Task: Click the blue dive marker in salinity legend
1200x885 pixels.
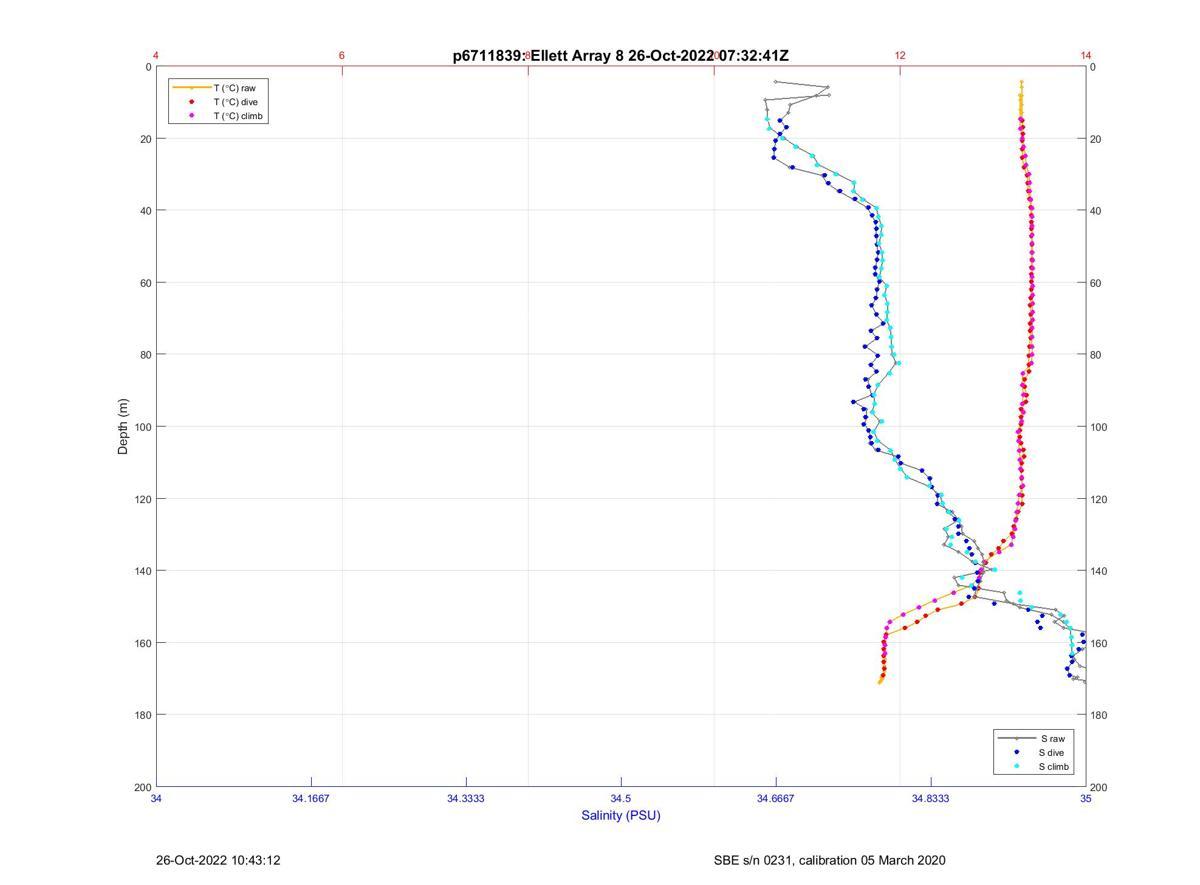Action: point(1016,752)
